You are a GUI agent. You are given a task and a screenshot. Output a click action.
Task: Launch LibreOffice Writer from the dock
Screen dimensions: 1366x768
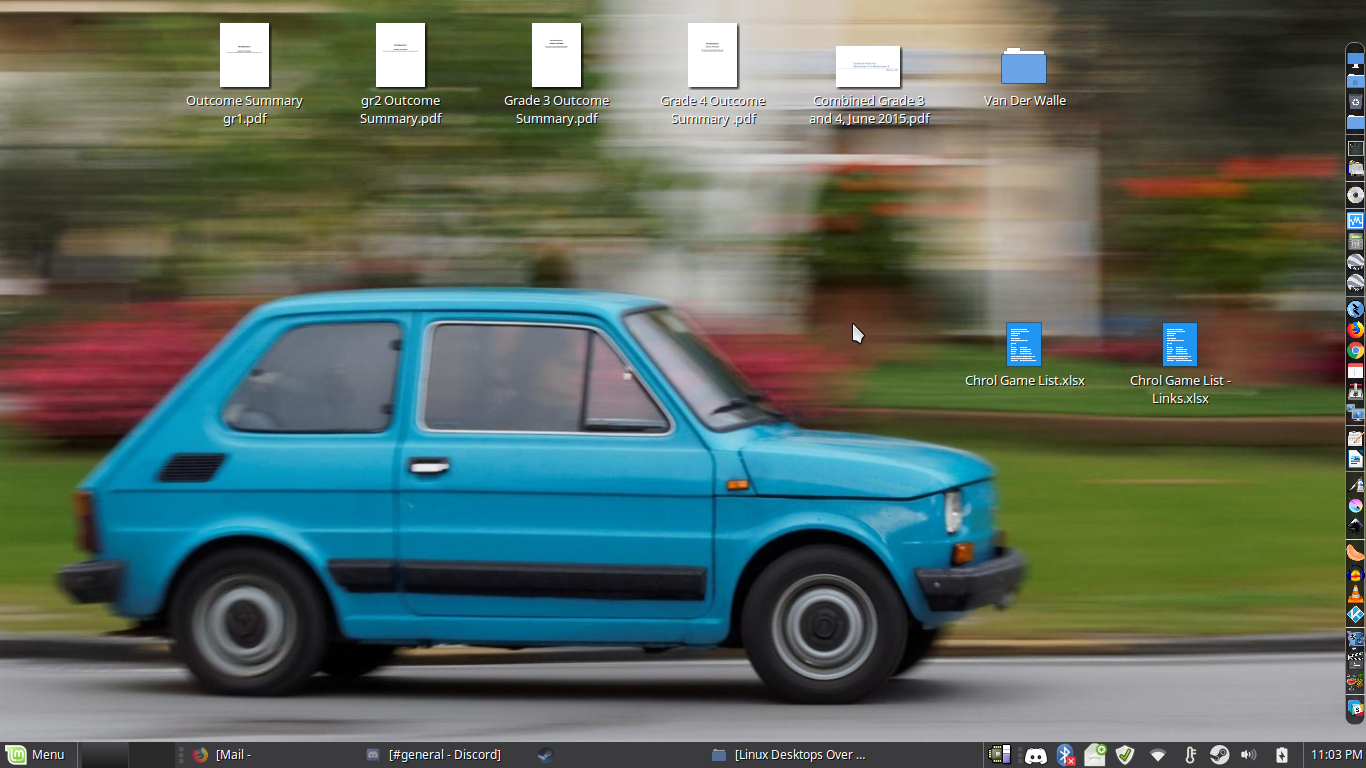click(1356, 459)
